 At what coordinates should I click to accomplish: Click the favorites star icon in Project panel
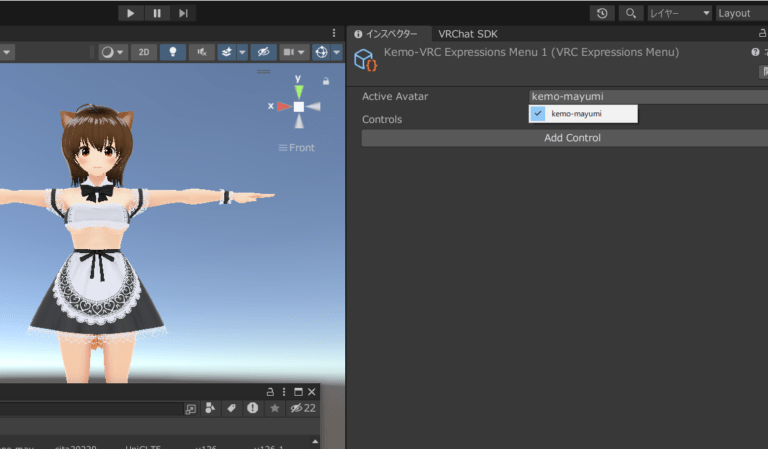(x=275, y=408)
